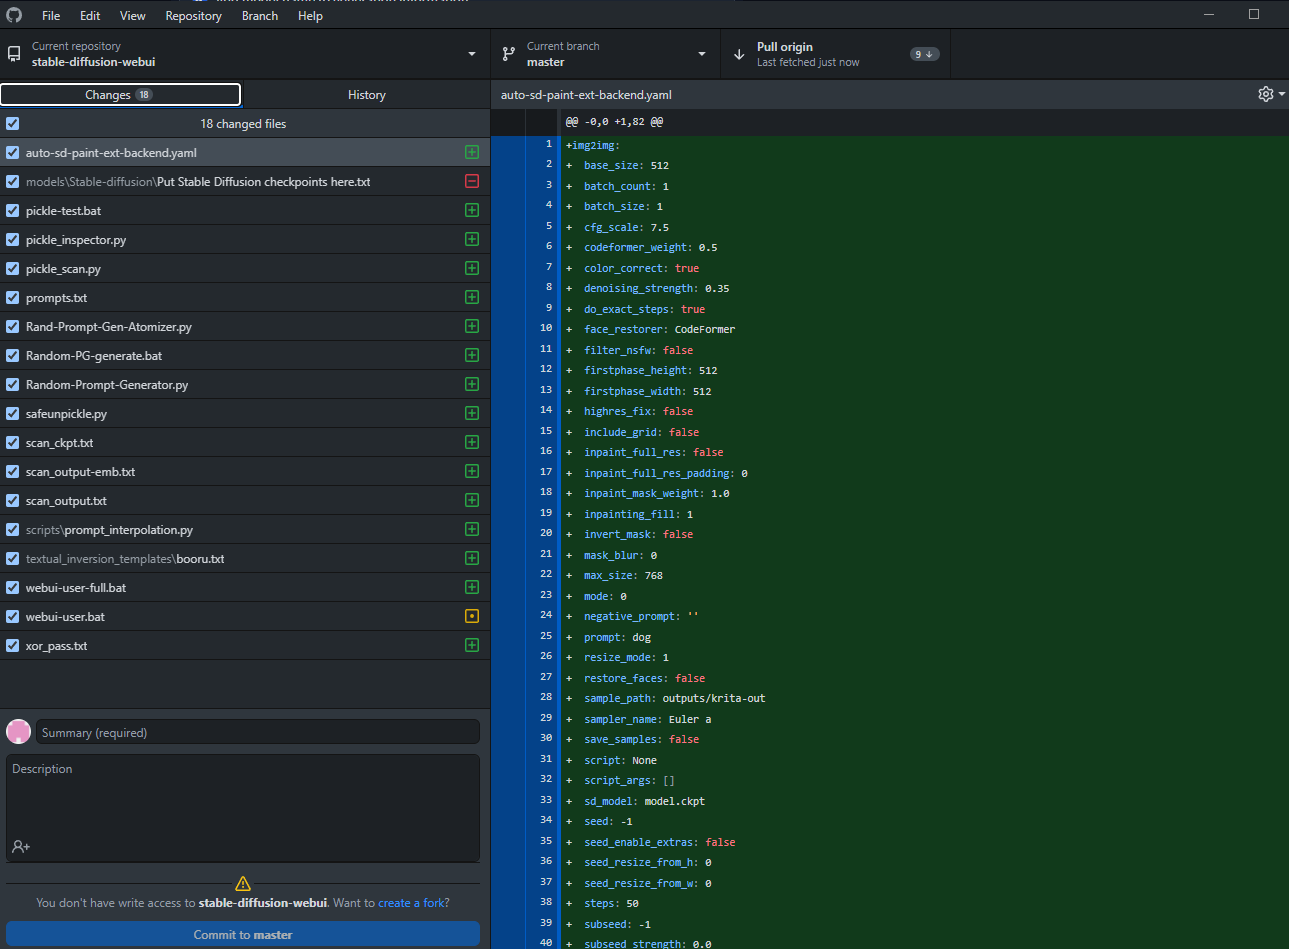
Task: Click added status icon for Rand-Prompt-Gen-Atomizer.py
Action: tap(472, 327)
